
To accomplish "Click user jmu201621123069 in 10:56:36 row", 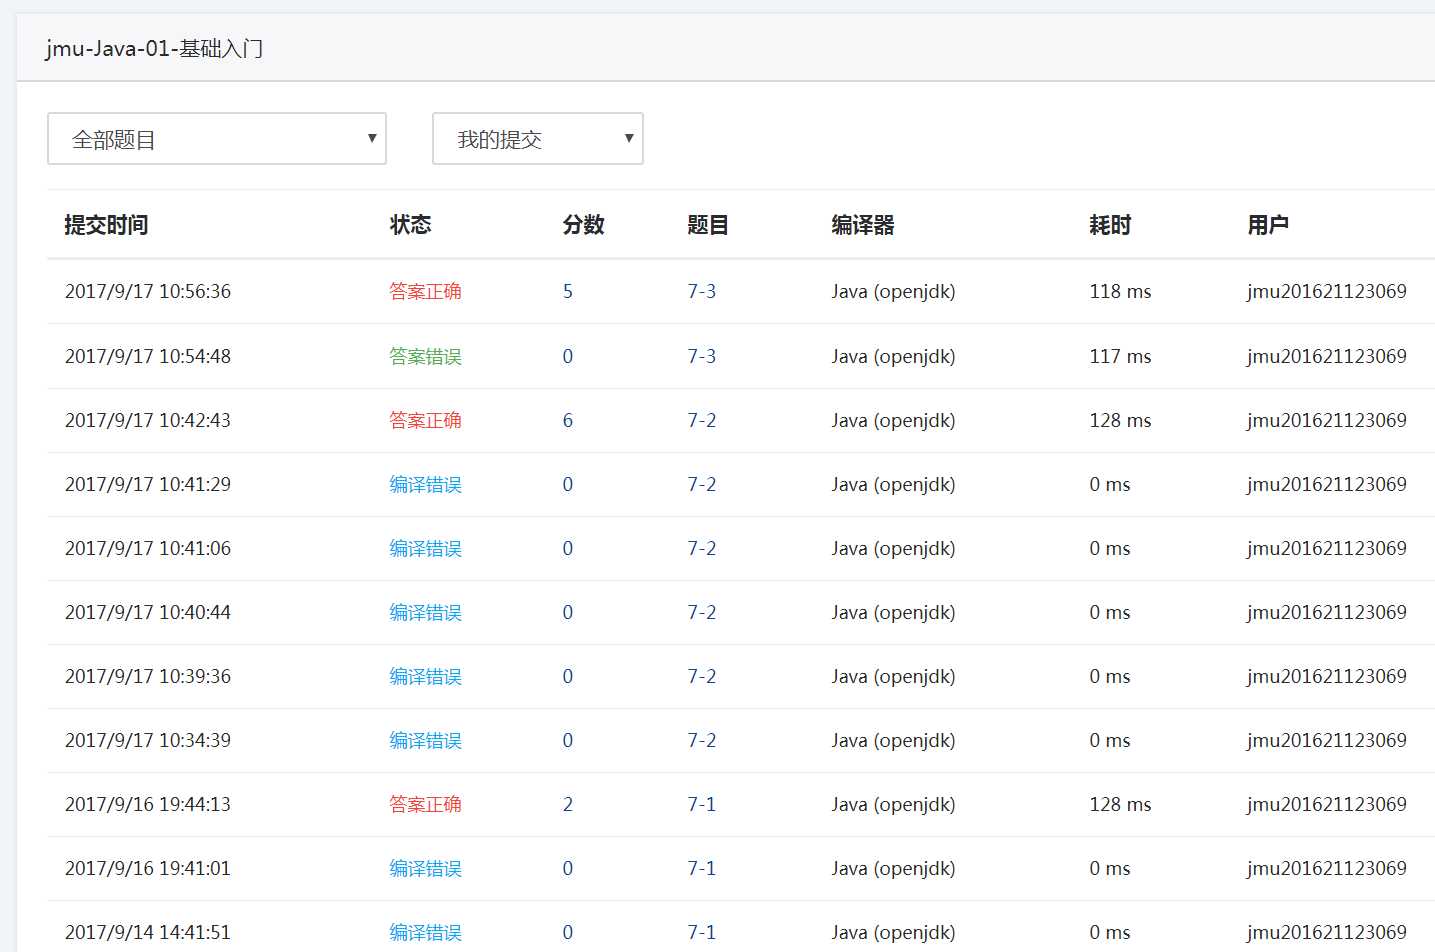I will tap(1327, 292).
